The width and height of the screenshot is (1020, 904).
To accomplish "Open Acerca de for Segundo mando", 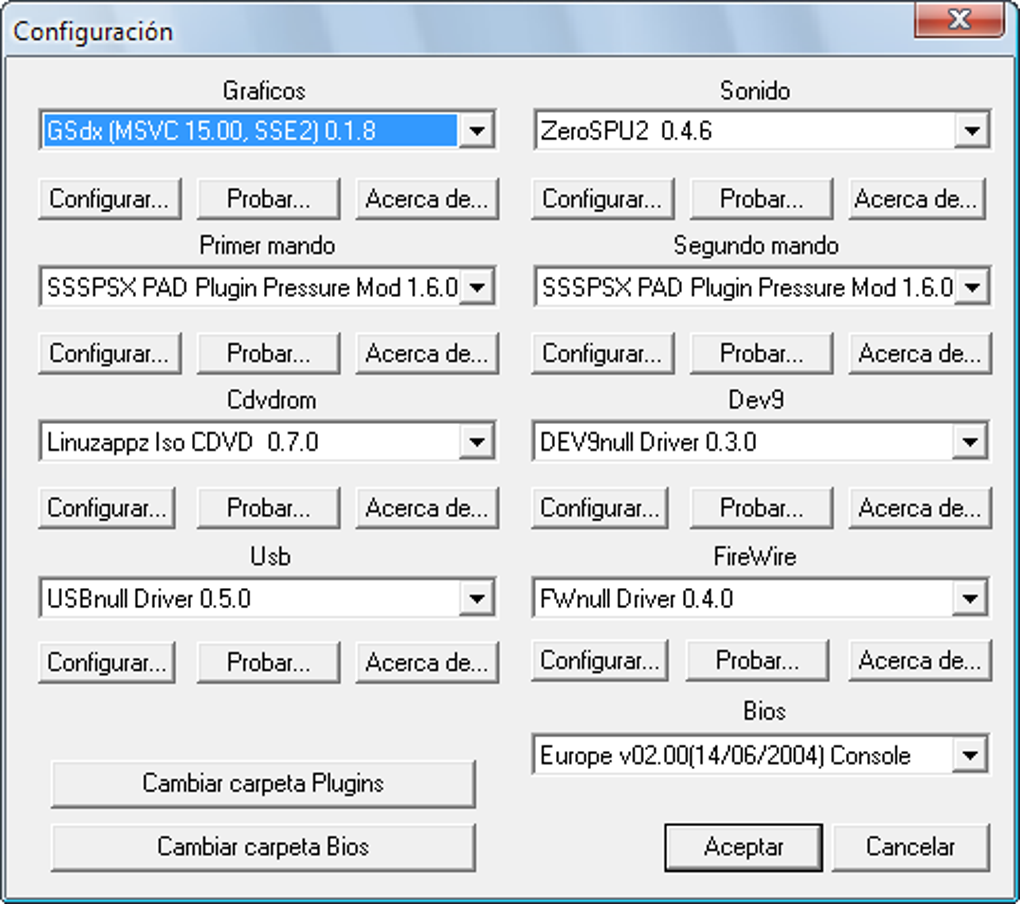I will pos(920,354).
